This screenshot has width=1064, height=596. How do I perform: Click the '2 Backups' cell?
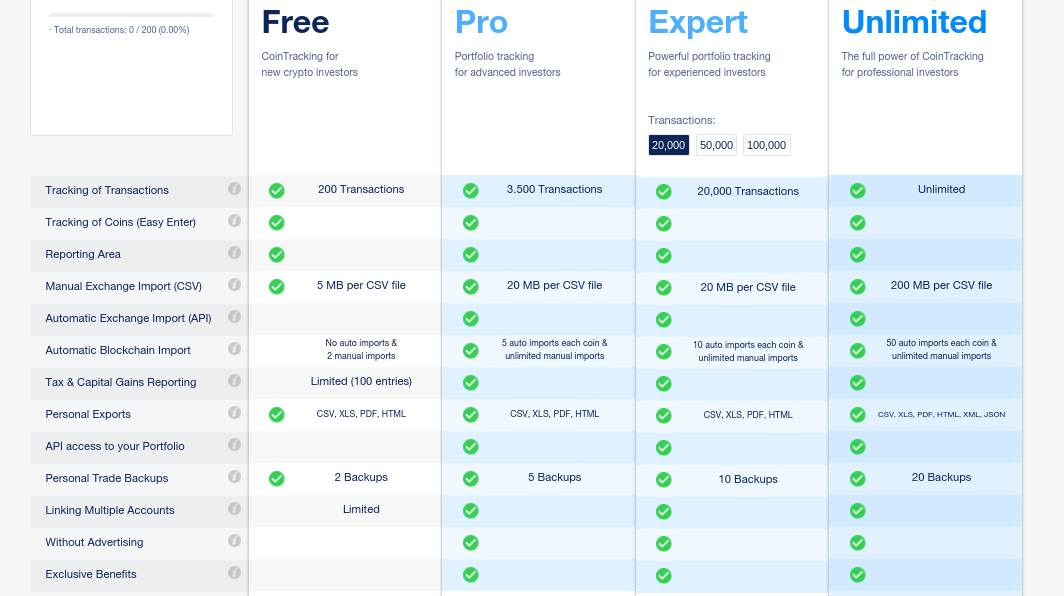pos(361,478)
